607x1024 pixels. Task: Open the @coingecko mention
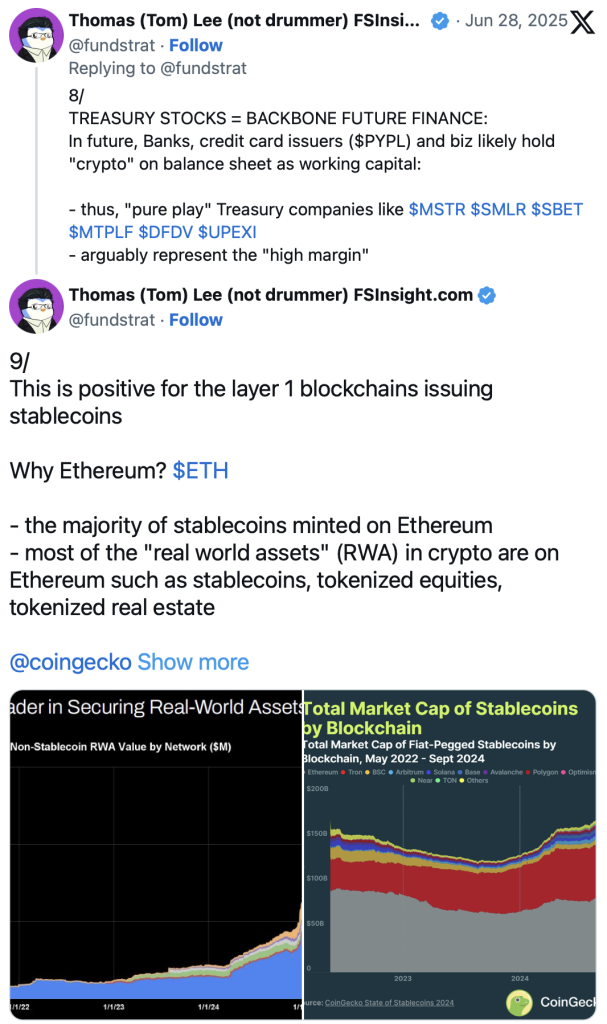(x=71, y=662)
